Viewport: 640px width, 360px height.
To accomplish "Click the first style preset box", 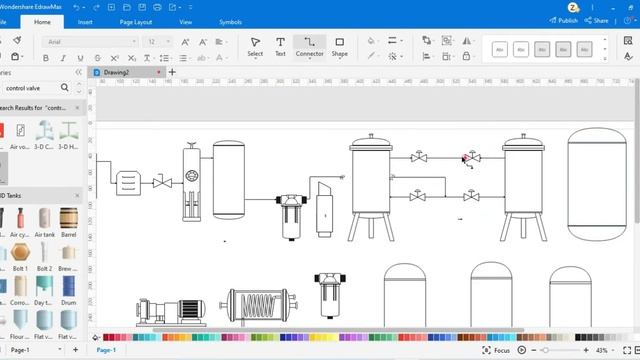I will 500,49.
